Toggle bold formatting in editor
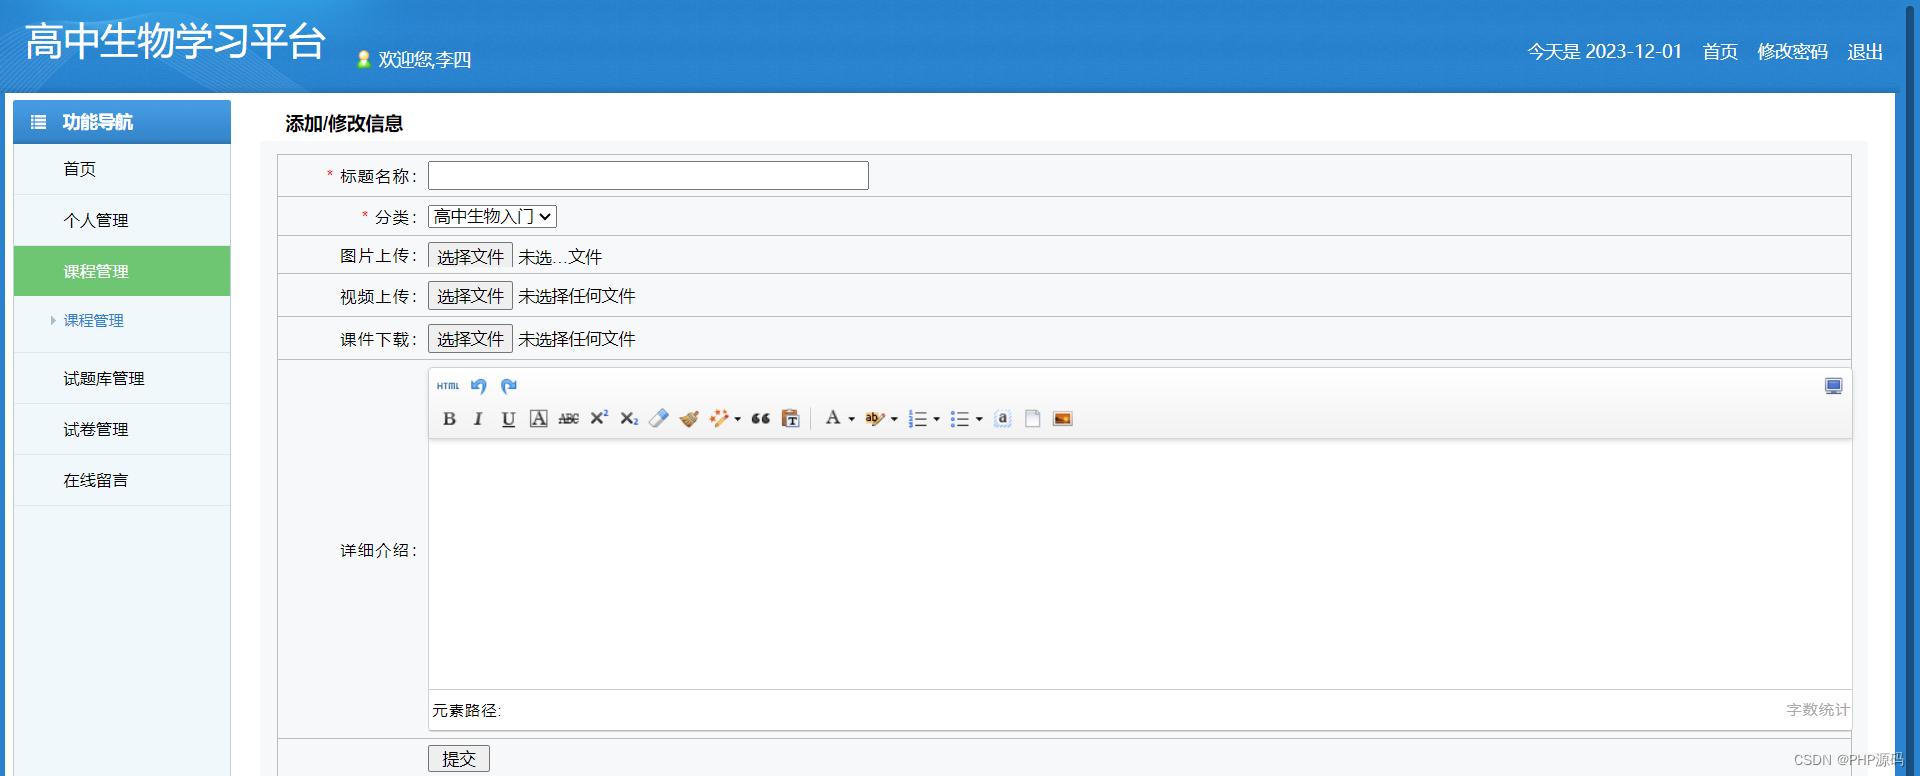Viewport: 1920px width, 776px height. click(x=449, y=419)
